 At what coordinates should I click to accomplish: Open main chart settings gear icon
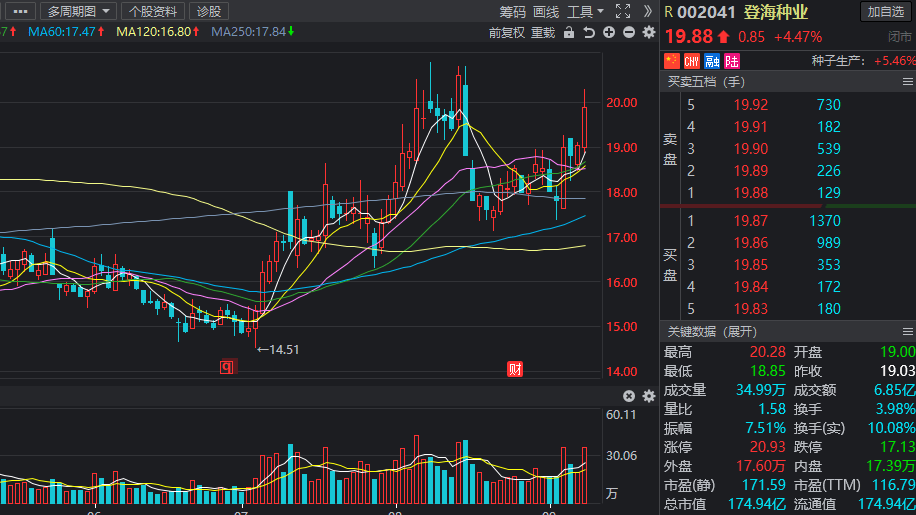(648, 32)
